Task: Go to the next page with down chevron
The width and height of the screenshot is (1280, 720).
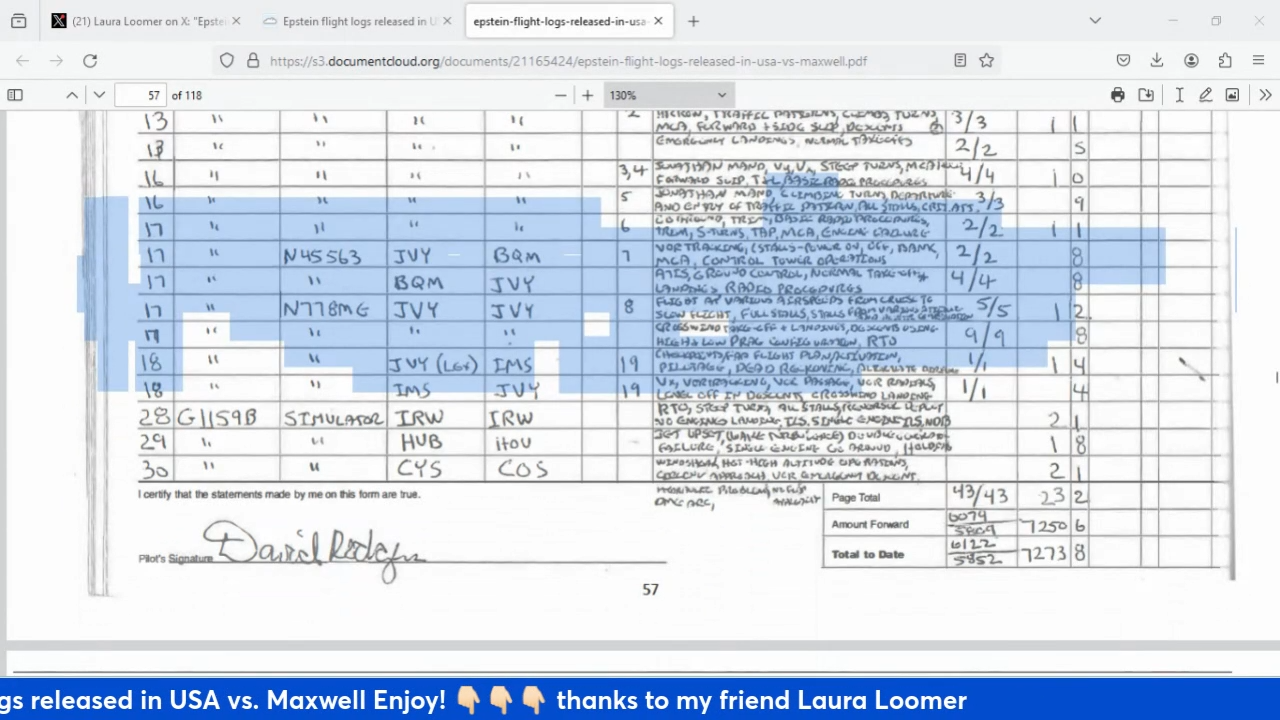Action: click(98, 94)
